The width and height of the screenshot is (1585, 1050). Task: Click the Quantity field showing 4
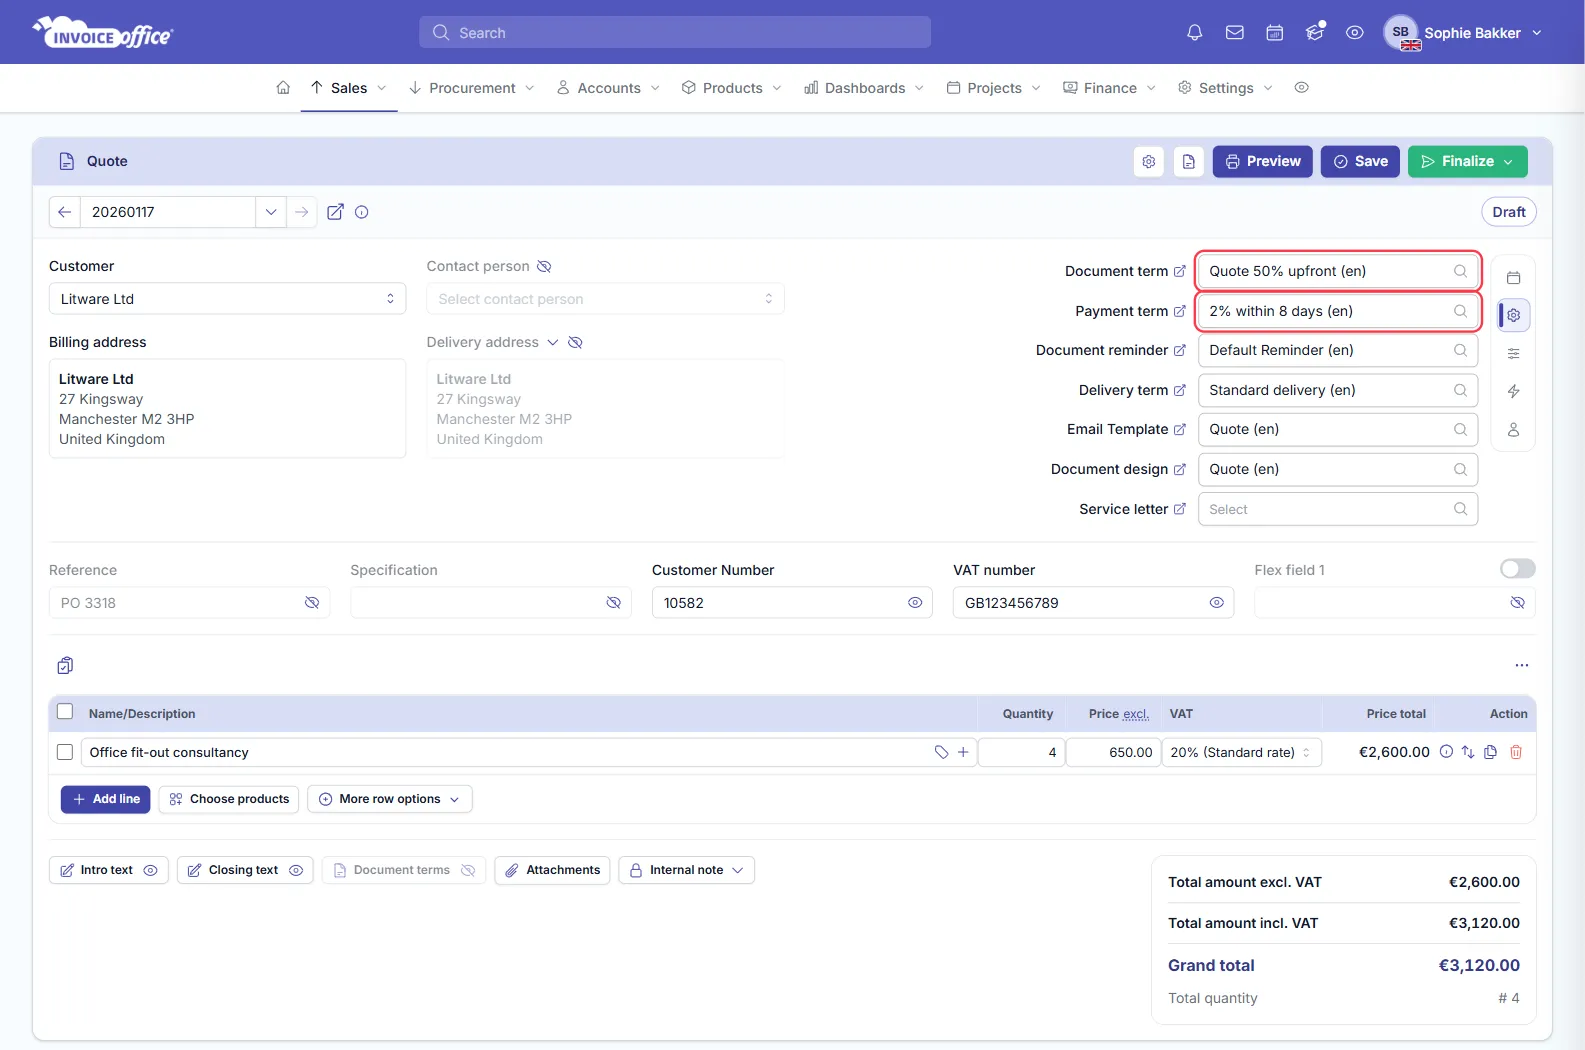coord(1021,752)
